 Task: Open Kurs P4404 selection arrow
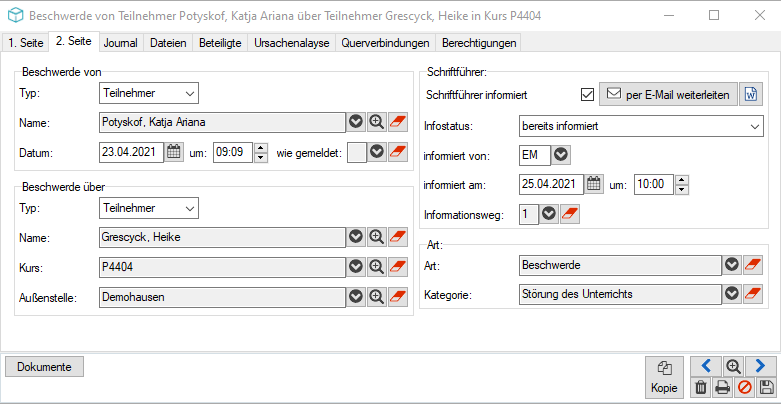click(356, 267)
